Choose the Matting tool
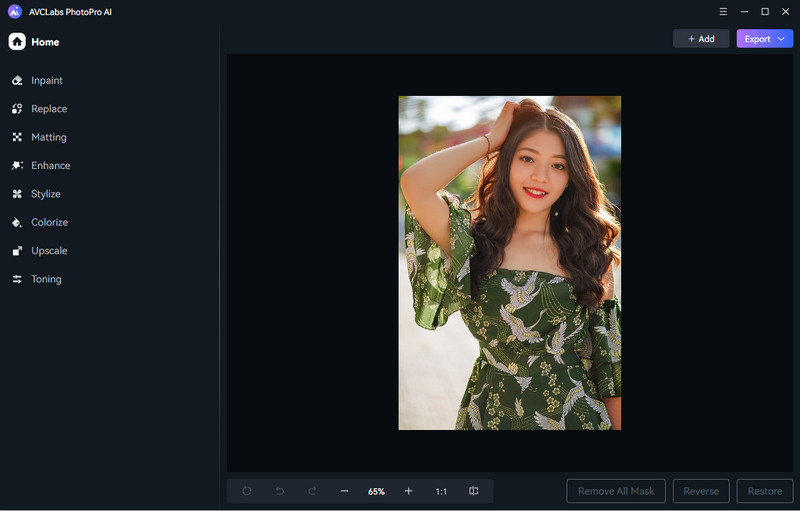Viewport: 800px width, 511px height. (x=39, y=137)
